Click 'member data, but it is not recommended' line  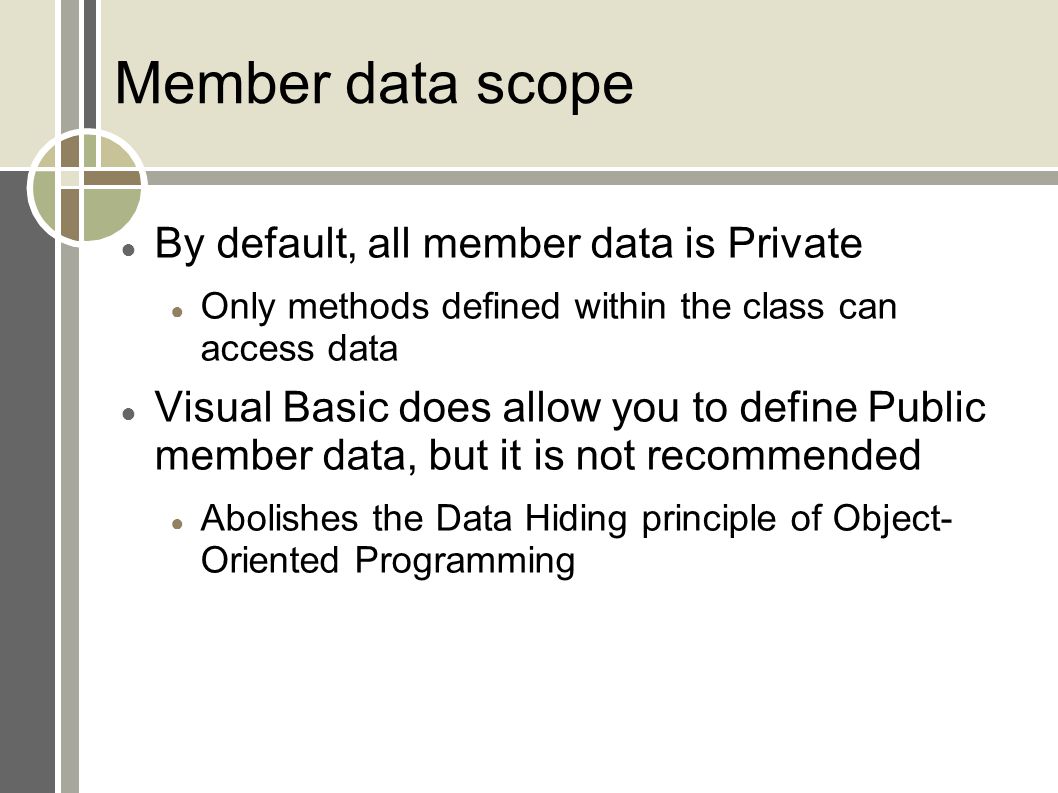coord(538,455)
